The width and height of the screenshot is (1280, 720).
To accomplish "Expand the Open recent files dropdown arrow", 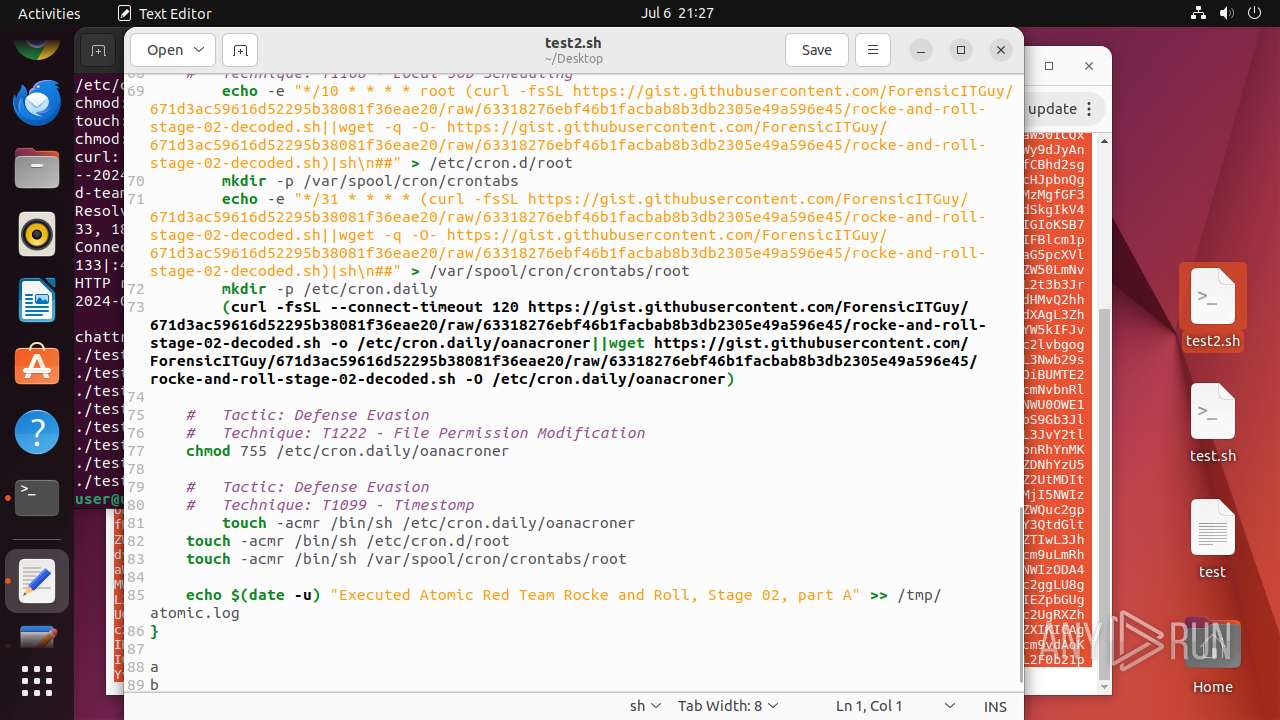I will click(x=200, y=50).
